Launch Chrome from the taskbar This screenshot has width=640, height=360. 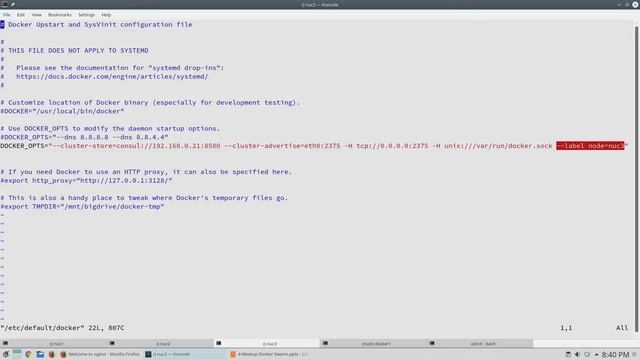(x=28, y=354)
